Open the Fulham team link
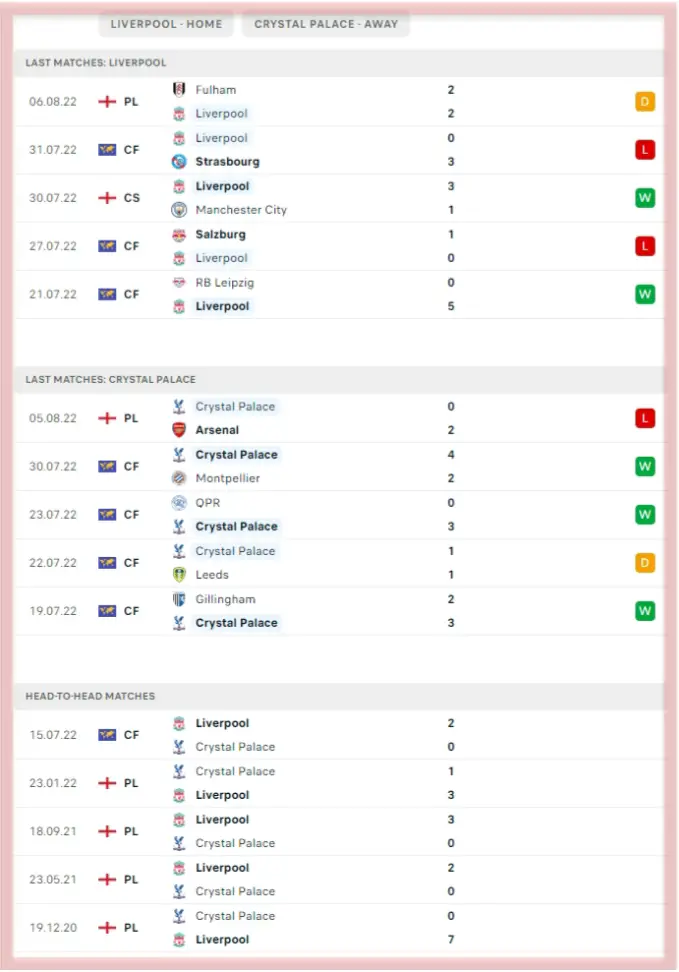The height and width of the screenshot is (972, 679). [216, 90]
